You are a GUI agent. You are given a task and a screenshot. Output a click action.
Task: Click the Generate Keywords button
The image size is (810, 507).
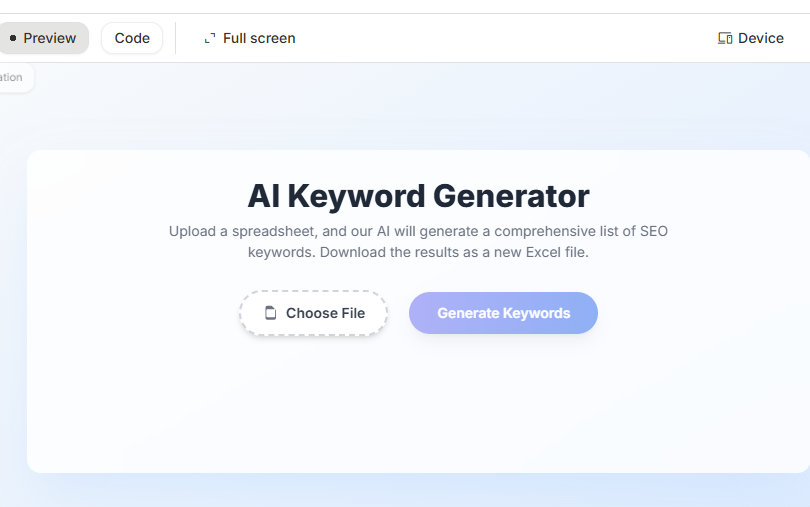[x=503, y=313]
